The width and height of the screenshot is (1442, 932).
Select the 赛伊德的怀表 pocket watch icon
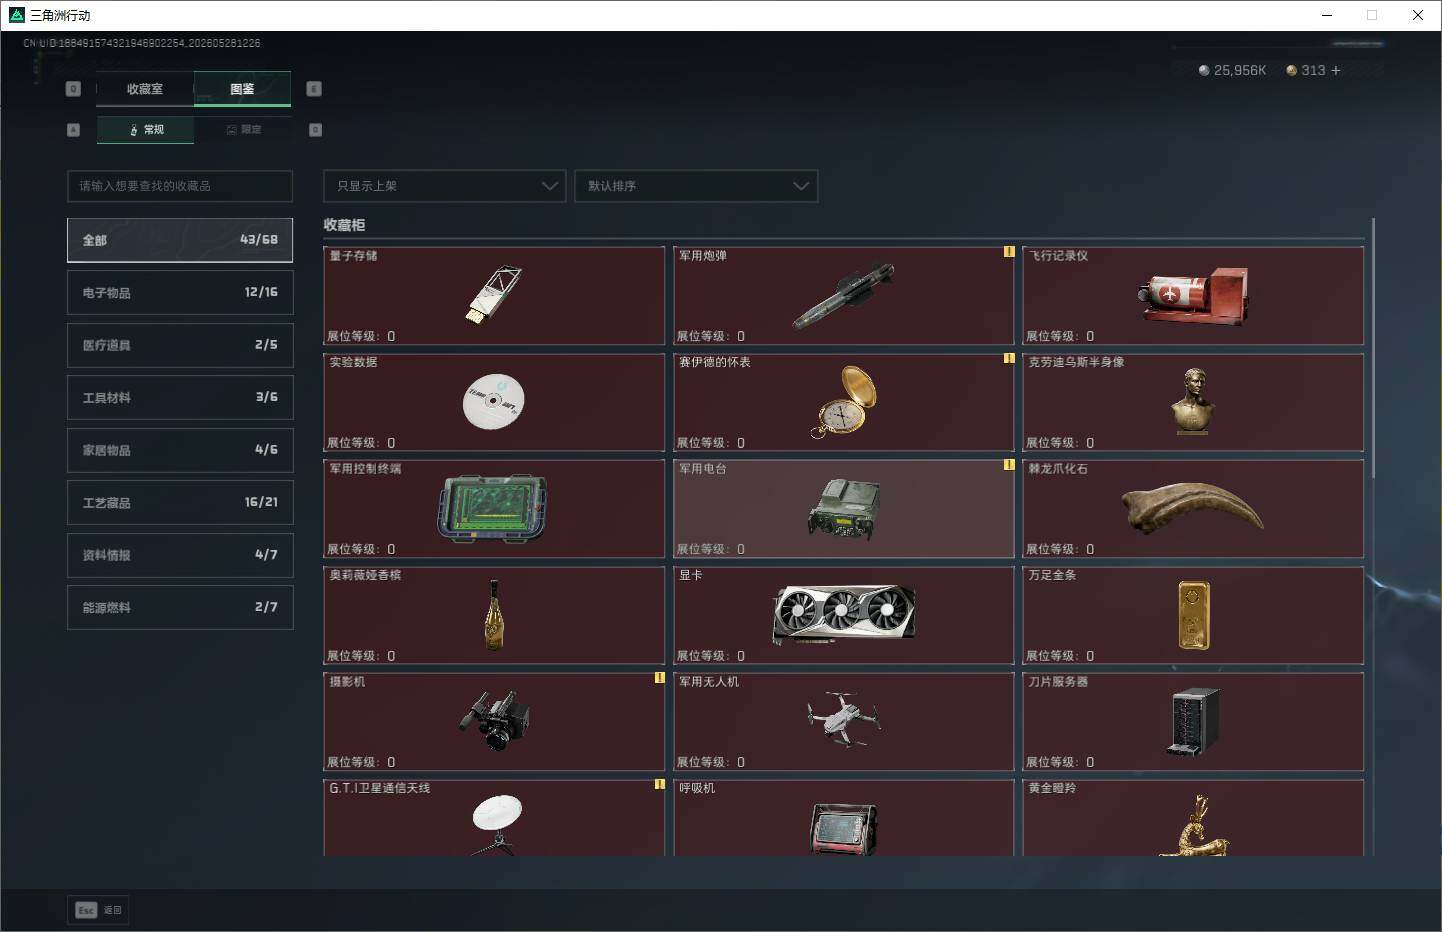coord(845,401)
